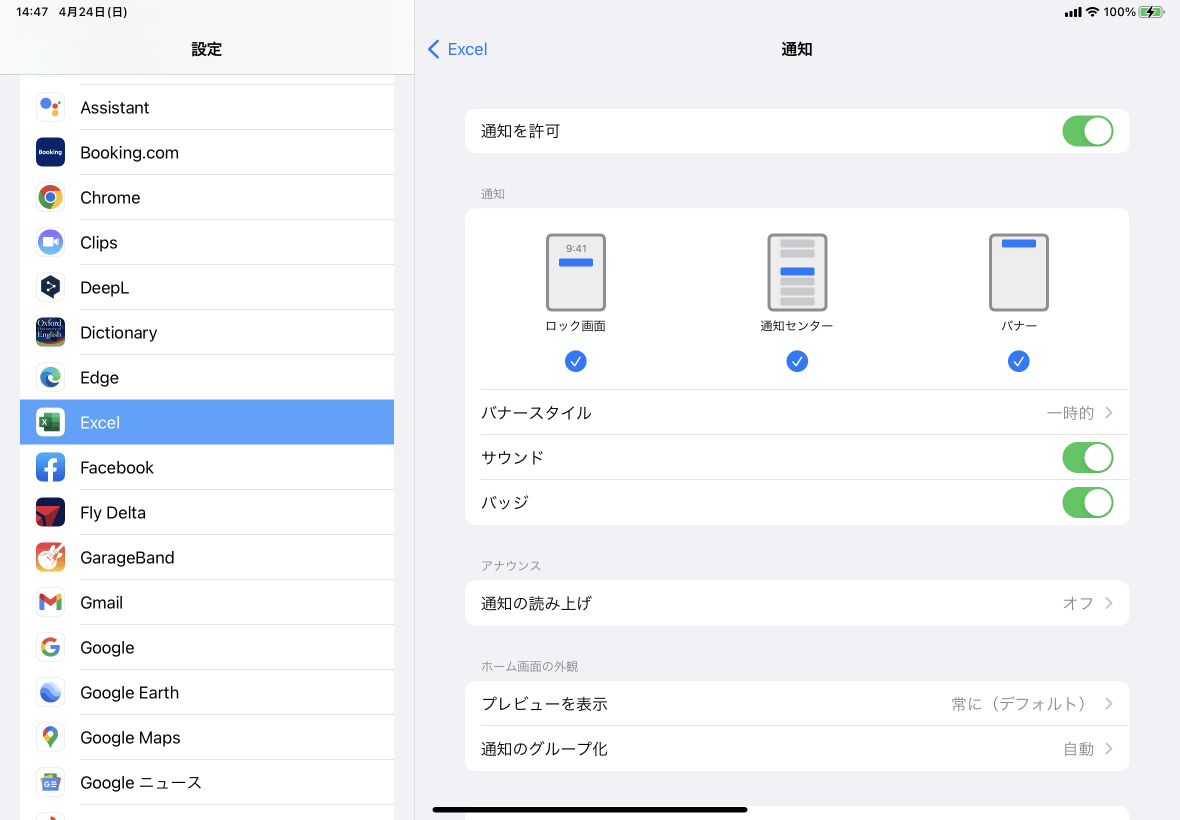The image size is (1180, 820).
Task: Tap the 通知センター preview thumbnail
Action: [797, 272]
